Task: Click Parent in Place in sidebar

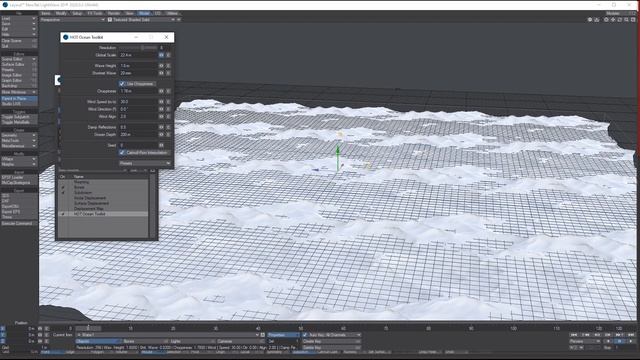Action: [19, 99]
